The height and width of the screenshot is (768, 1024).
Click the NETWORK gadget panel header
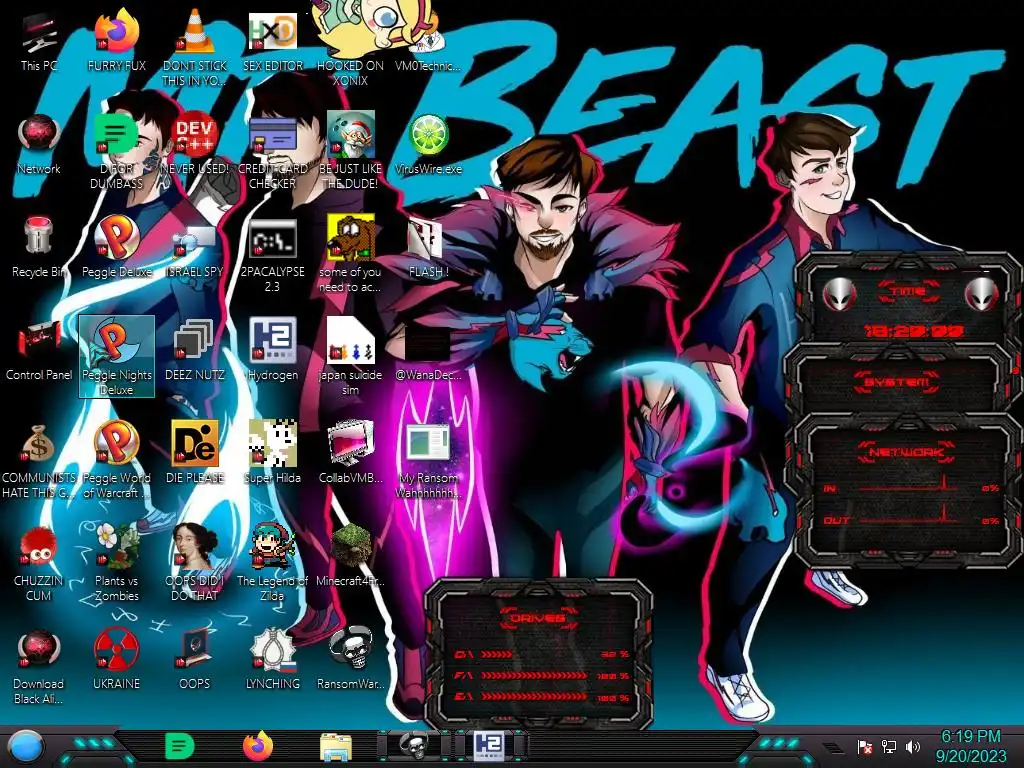[906, 451]
